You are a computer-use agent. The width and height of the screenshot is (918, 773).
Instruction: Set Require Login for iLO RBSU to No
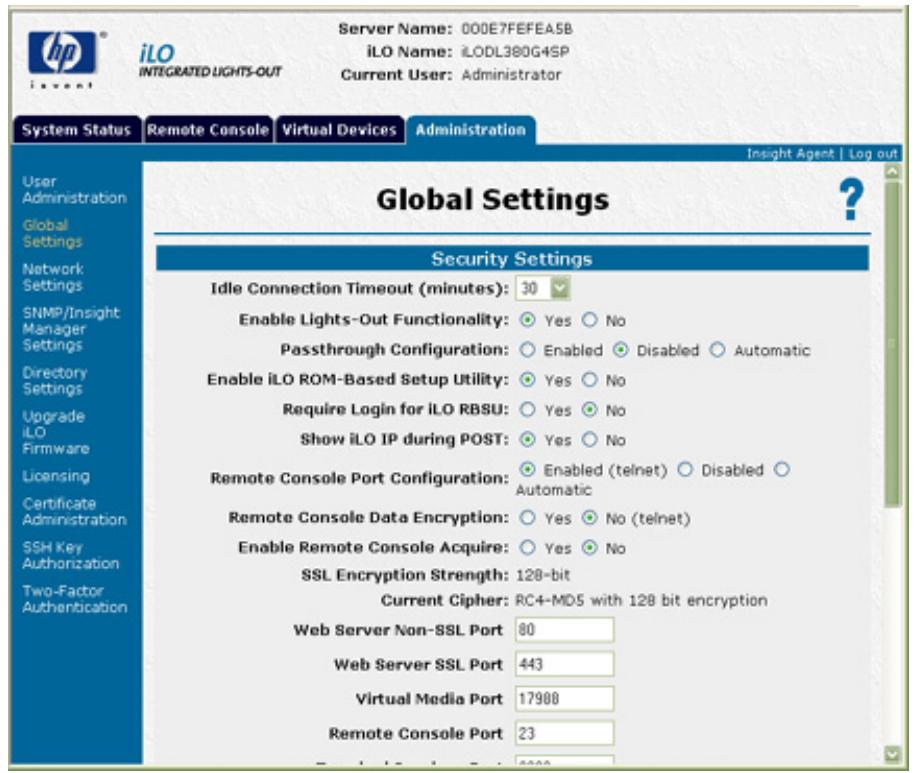click(x=590, y=409)
